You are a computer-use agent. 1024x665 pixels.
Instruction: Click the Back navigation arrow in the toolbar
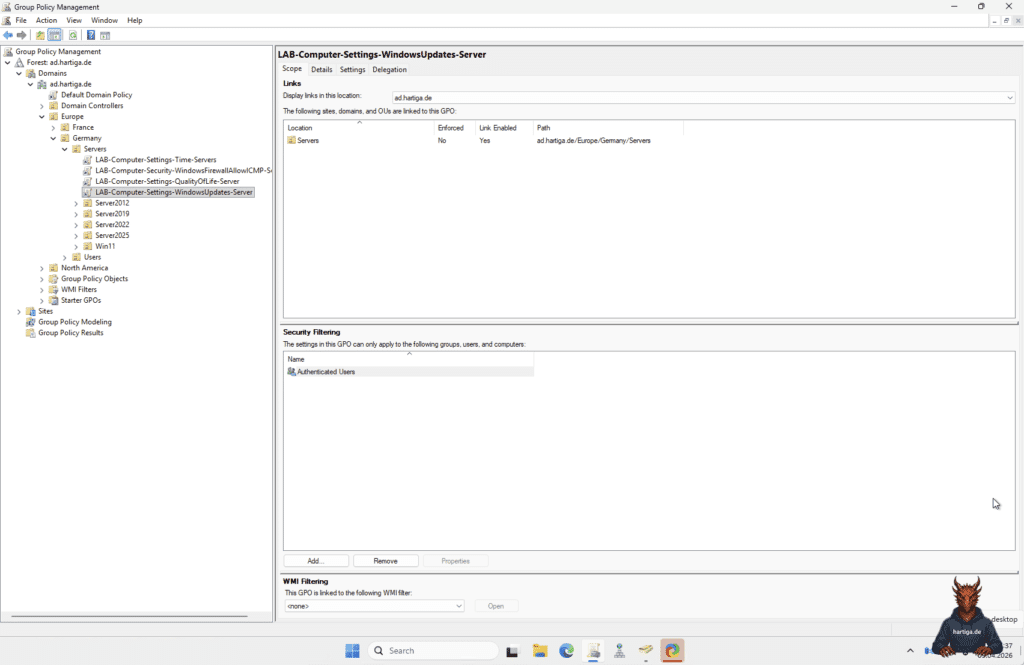8,35
